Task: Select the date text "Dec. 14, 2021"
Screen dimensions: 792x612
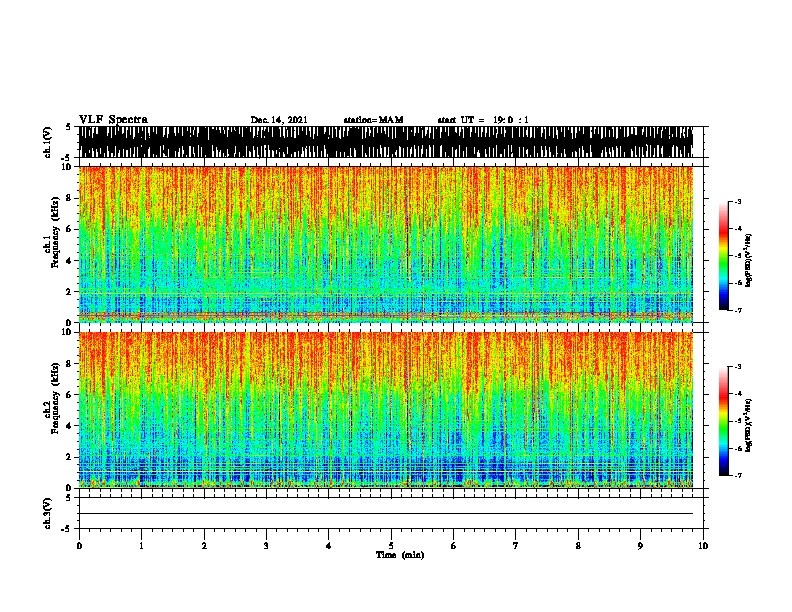Action: pos(279,120)
